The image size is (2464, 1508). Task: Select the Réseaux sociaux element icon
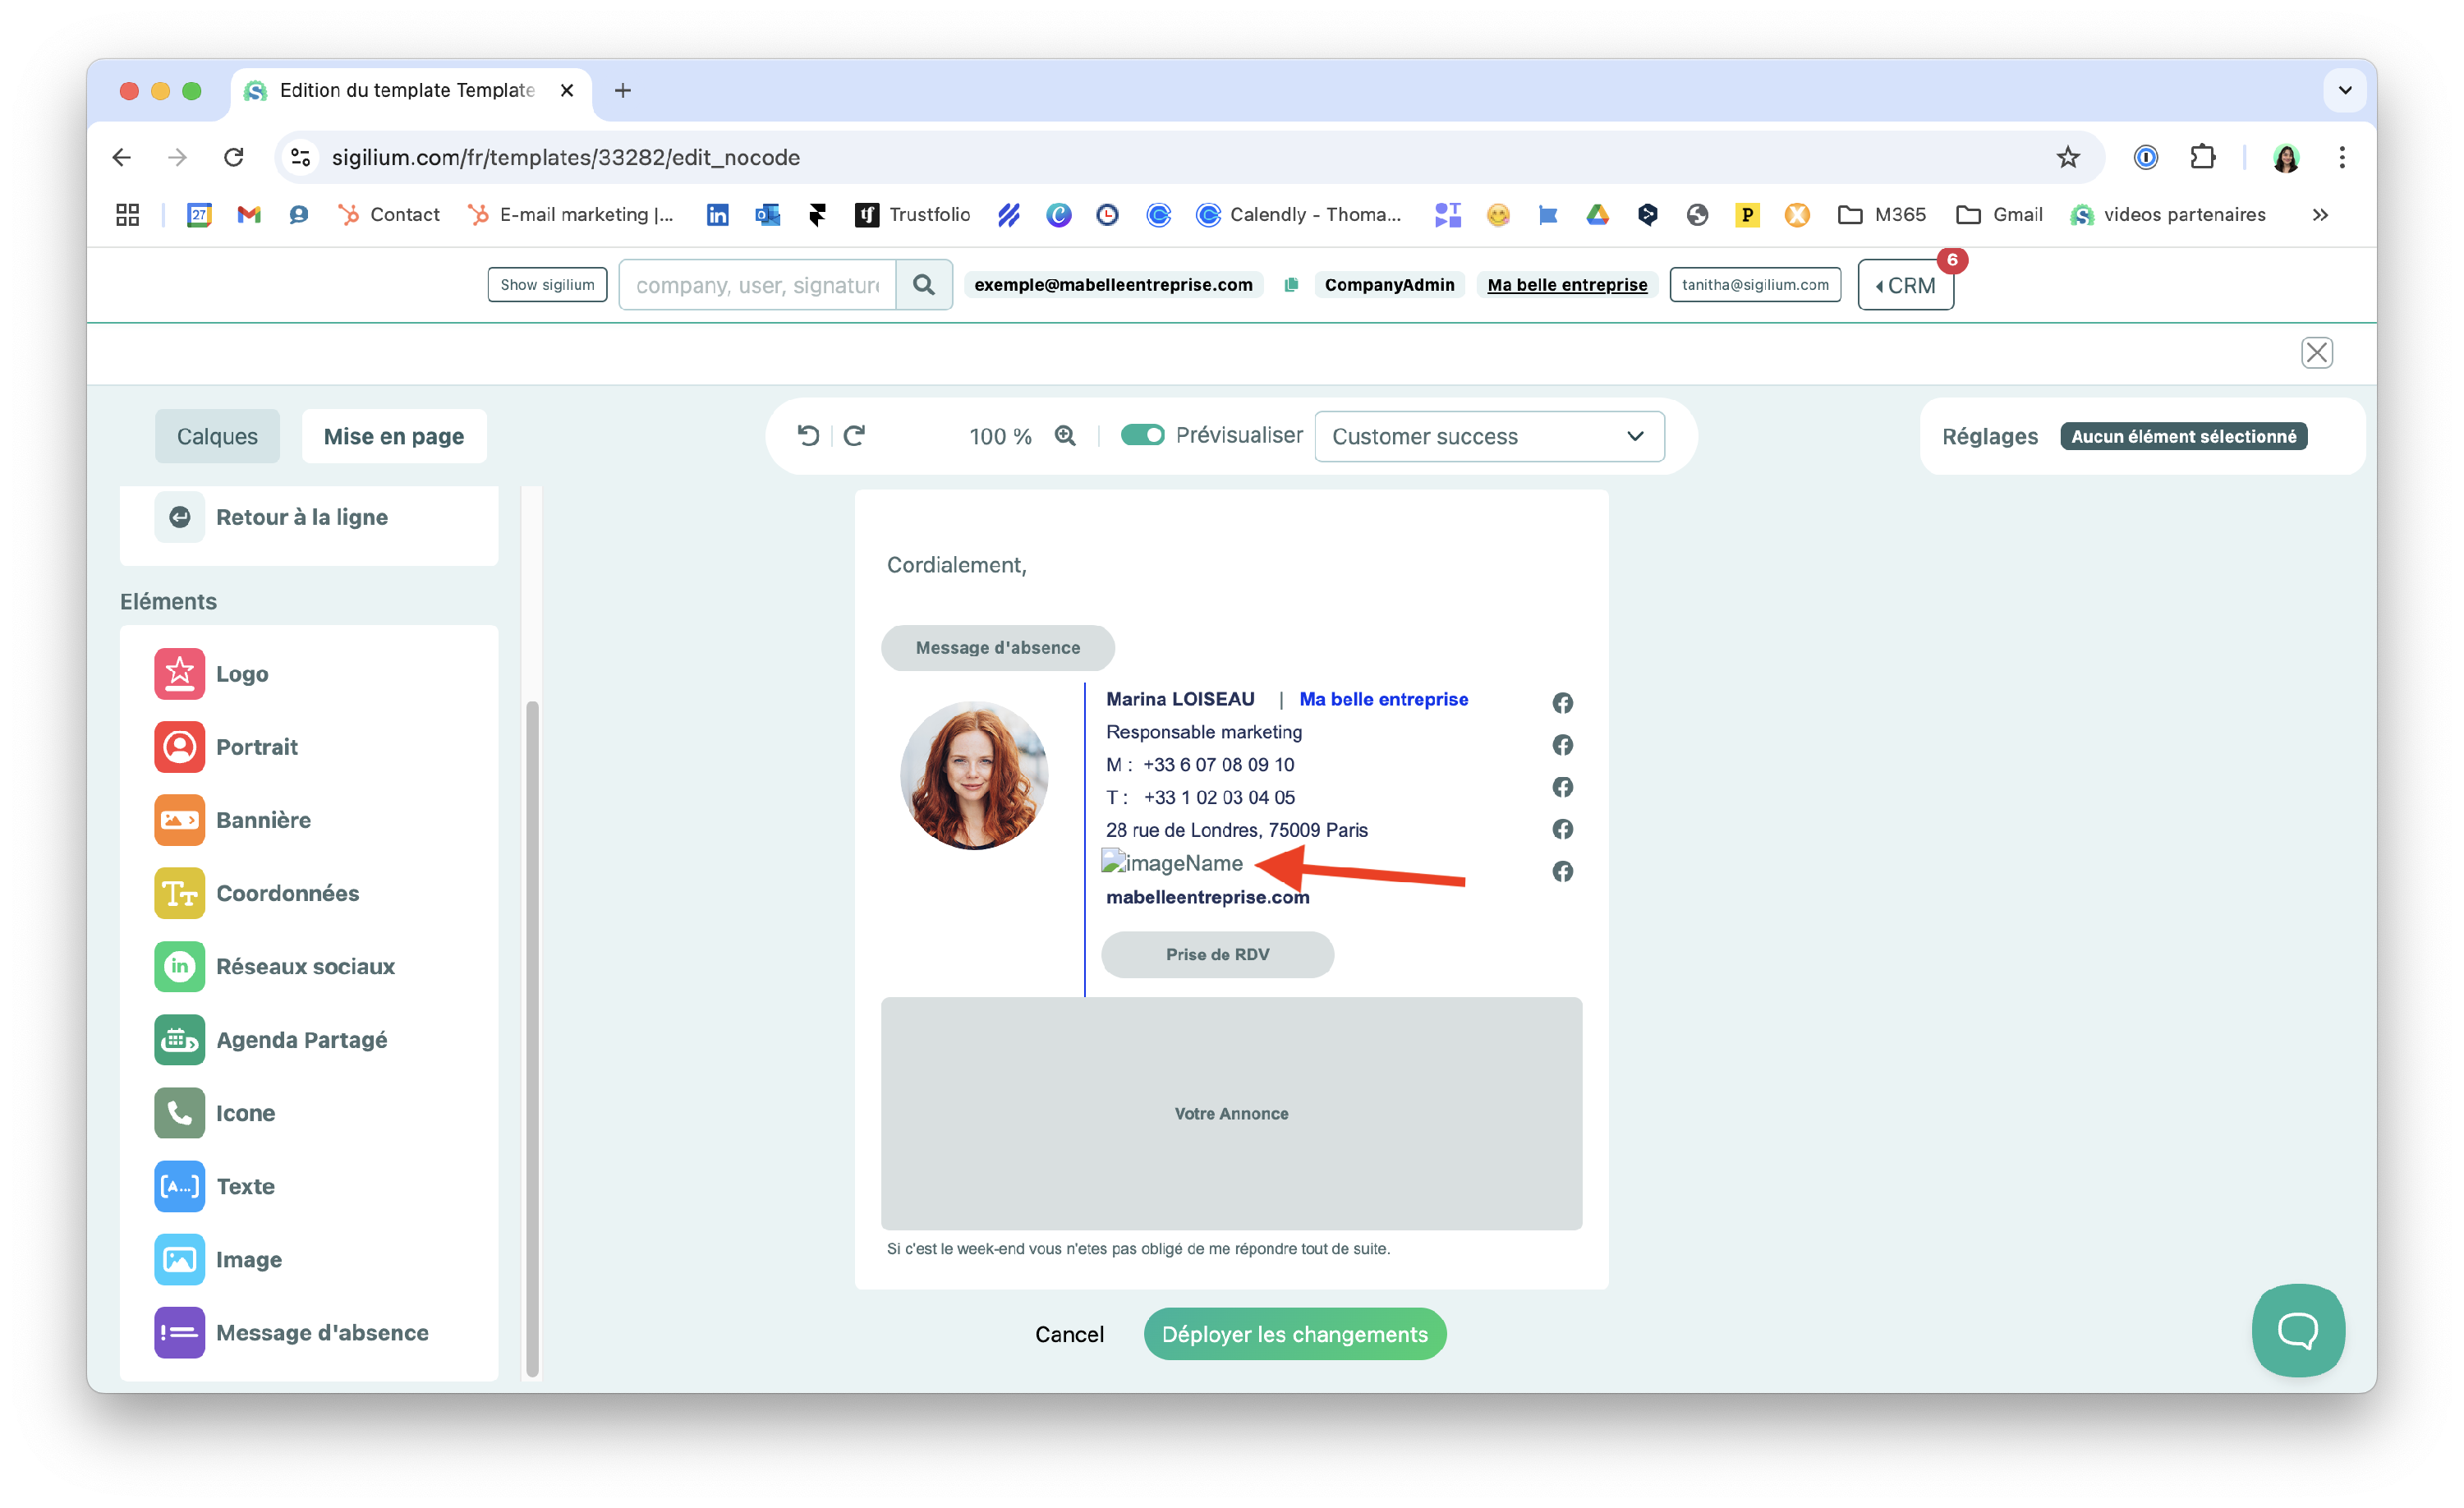coord(179,966)
